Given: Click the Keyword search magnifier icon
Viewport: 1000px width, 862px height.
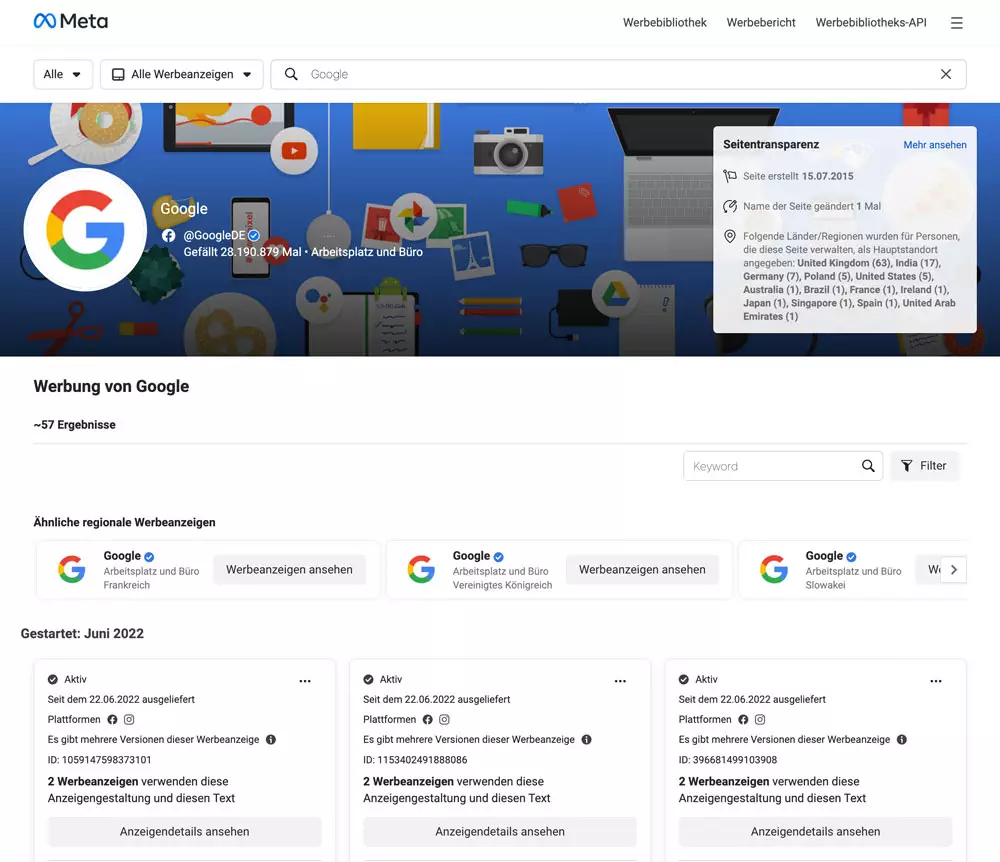Looking at the screenshot, I should (868, 466).
